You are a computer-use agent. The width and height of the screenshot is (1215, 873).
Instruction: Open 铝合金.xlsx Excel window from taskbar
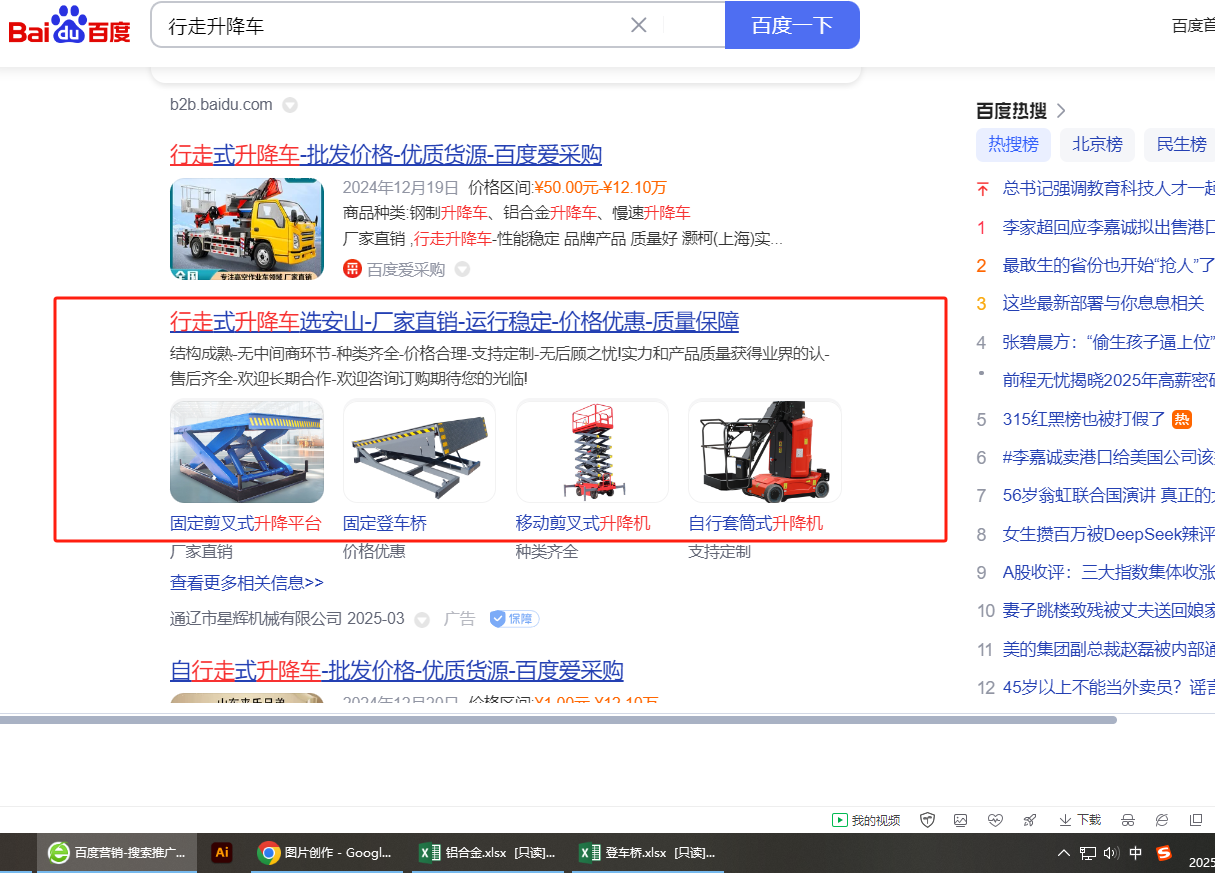pos(487,853)
